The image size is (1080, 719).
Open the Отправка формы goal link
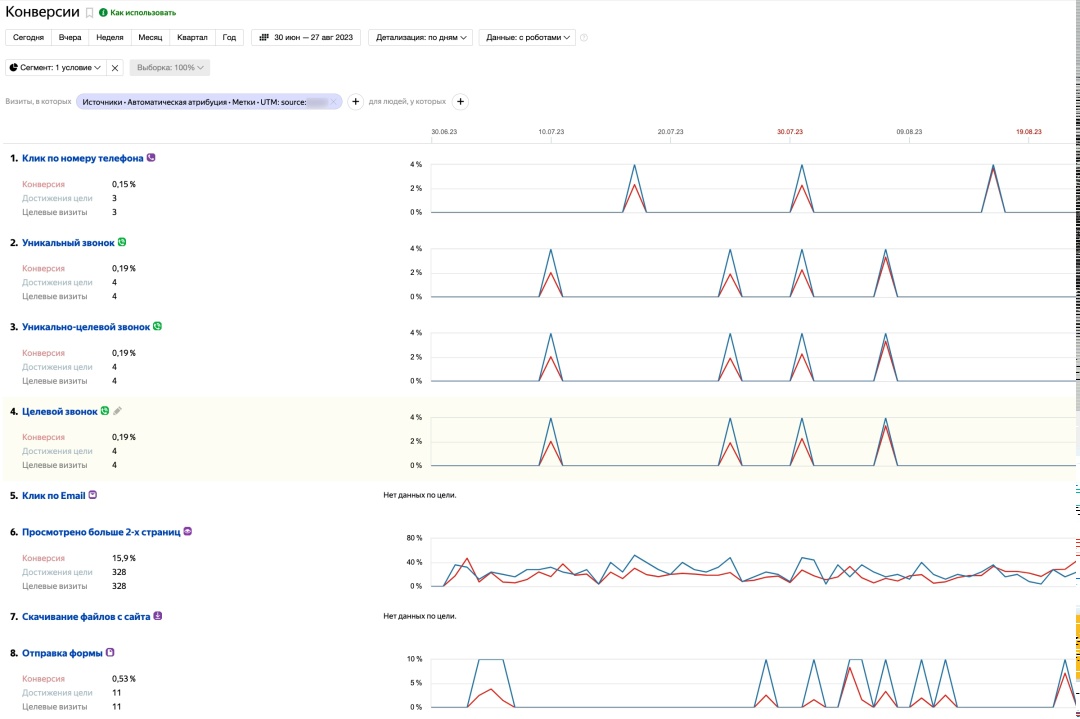(62, 653)
